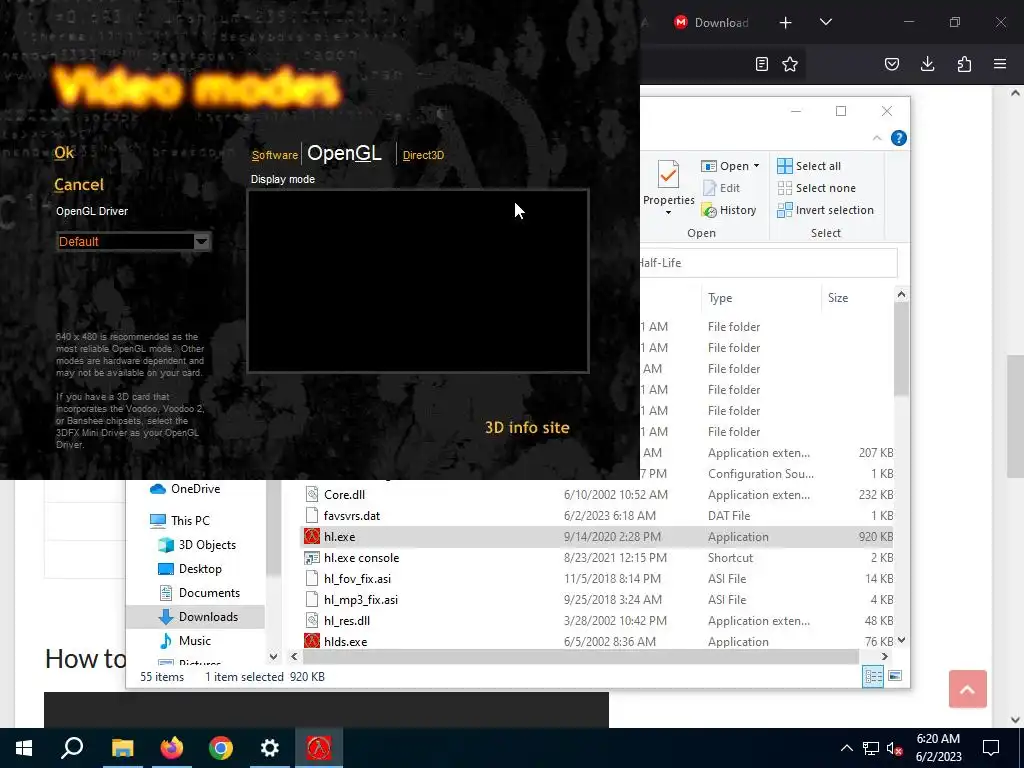Viewport: 1024px width, 768px height.
Task: Select the OpenGL renderer tab
Action: coord(344,153)
